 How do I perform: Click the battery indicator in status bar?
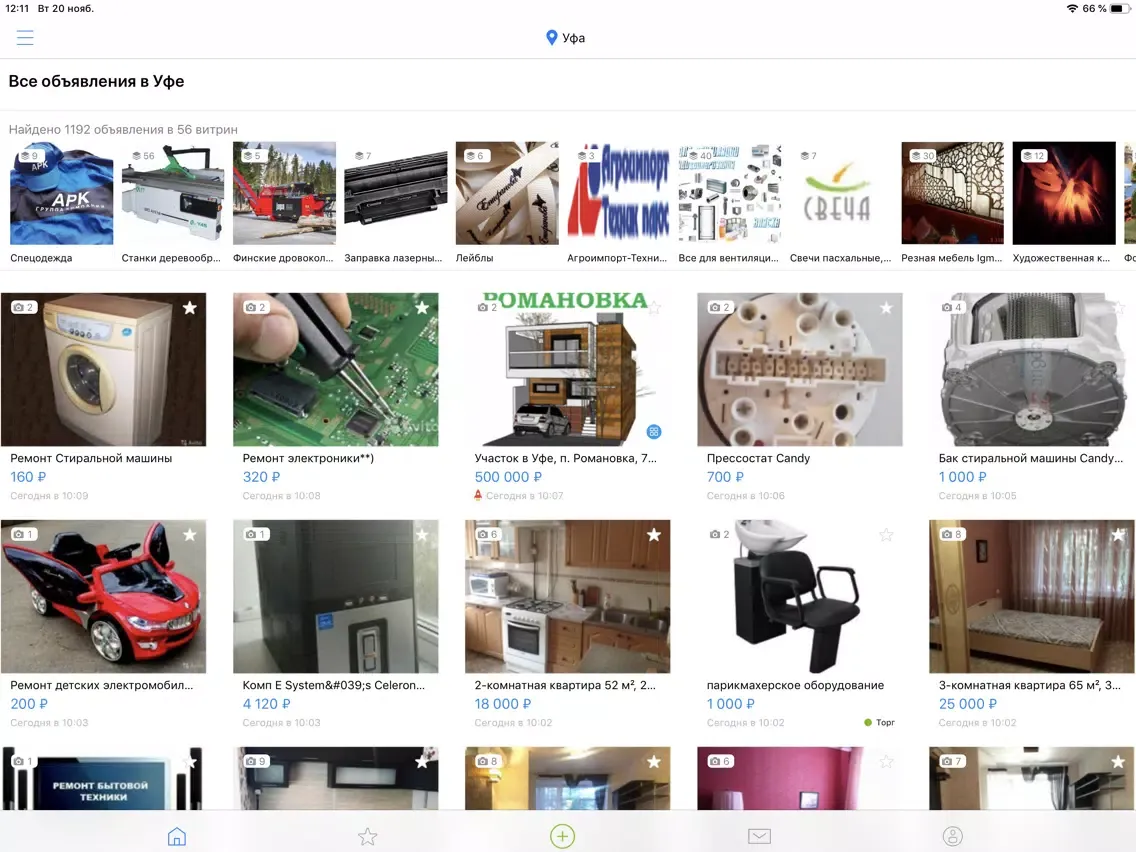1119,9
